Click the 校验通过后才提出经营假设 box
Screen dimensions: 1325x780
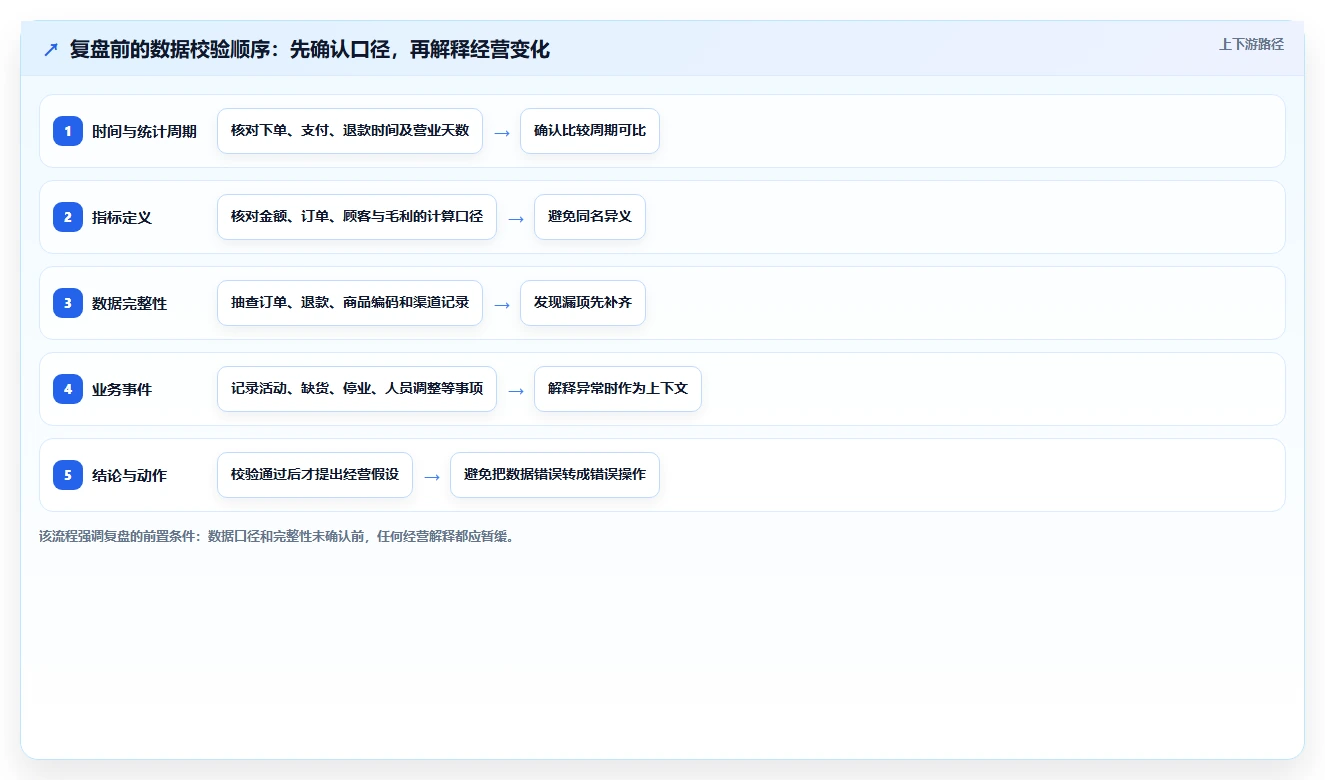[315, 475]
